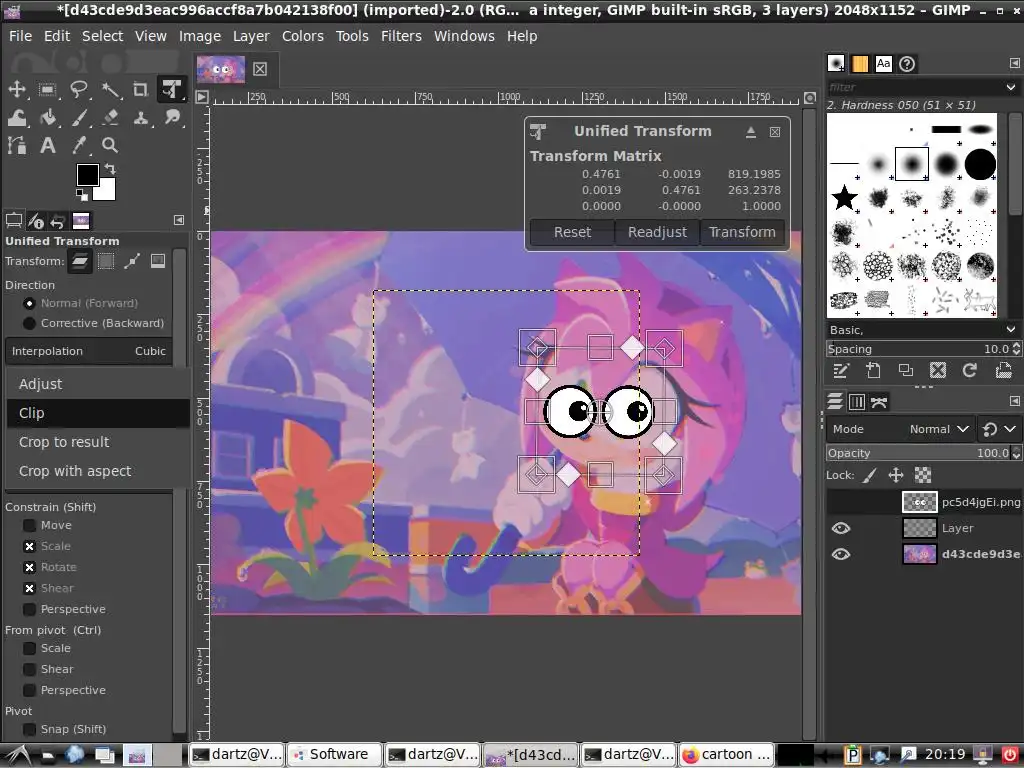The height and width of the screenshot is (768, 1024).
Task: Toggle Constrain Perspective checkbox
Action: 29,609
